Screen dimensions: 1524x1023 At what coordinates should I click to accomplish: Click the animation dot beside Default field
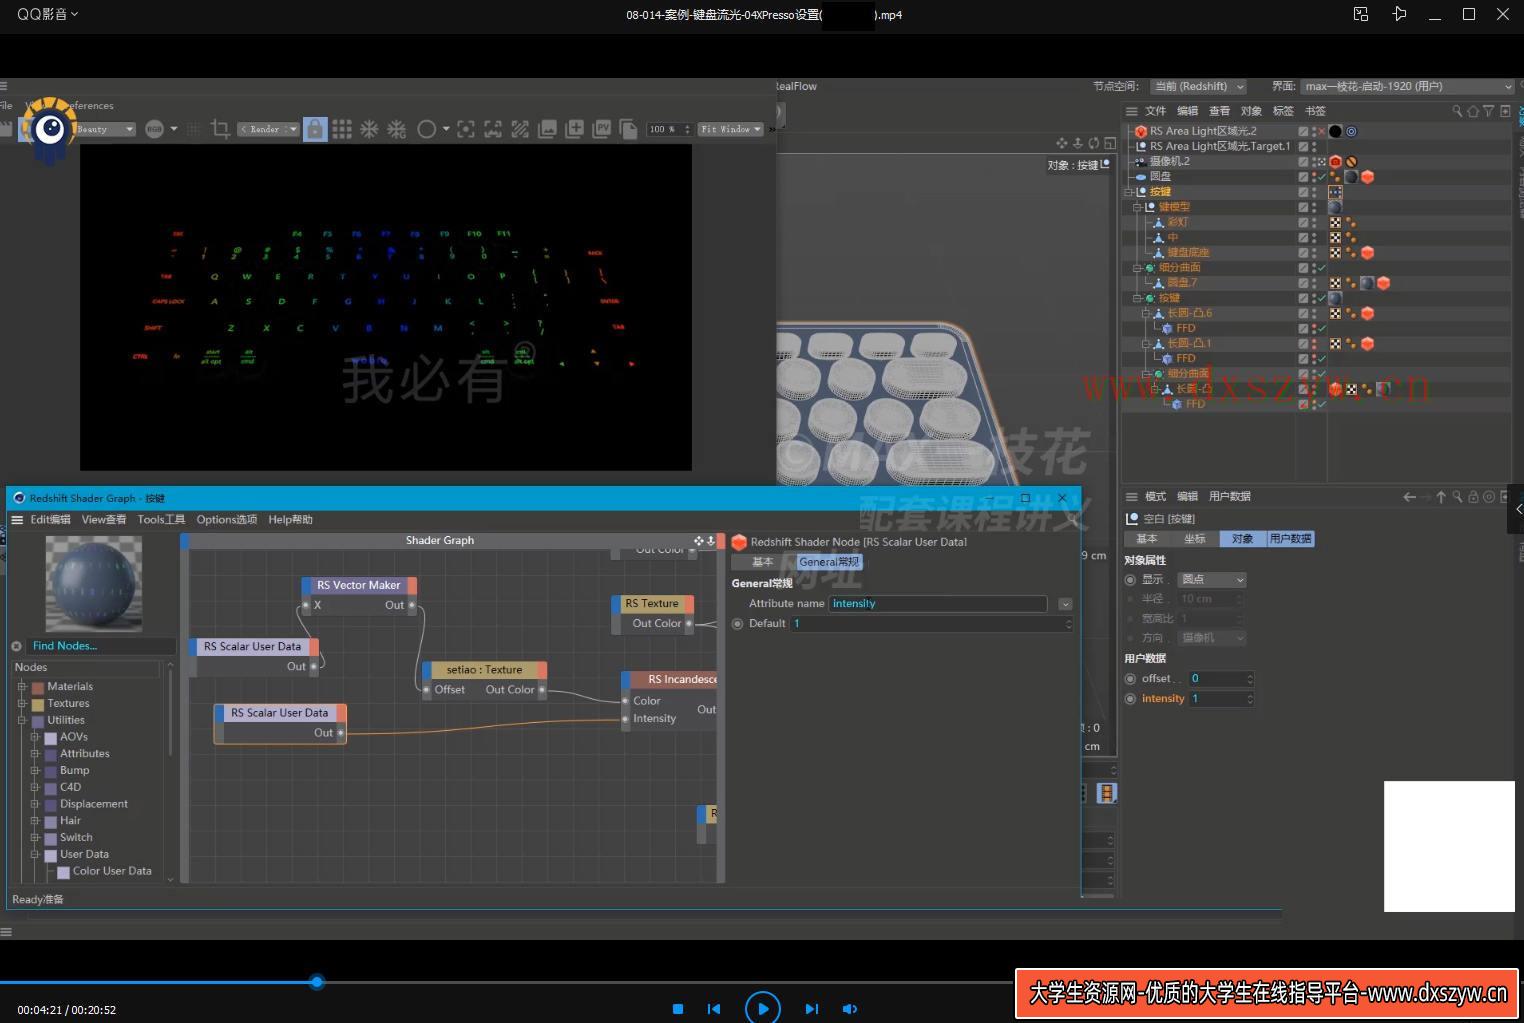(x=738, y=624)
